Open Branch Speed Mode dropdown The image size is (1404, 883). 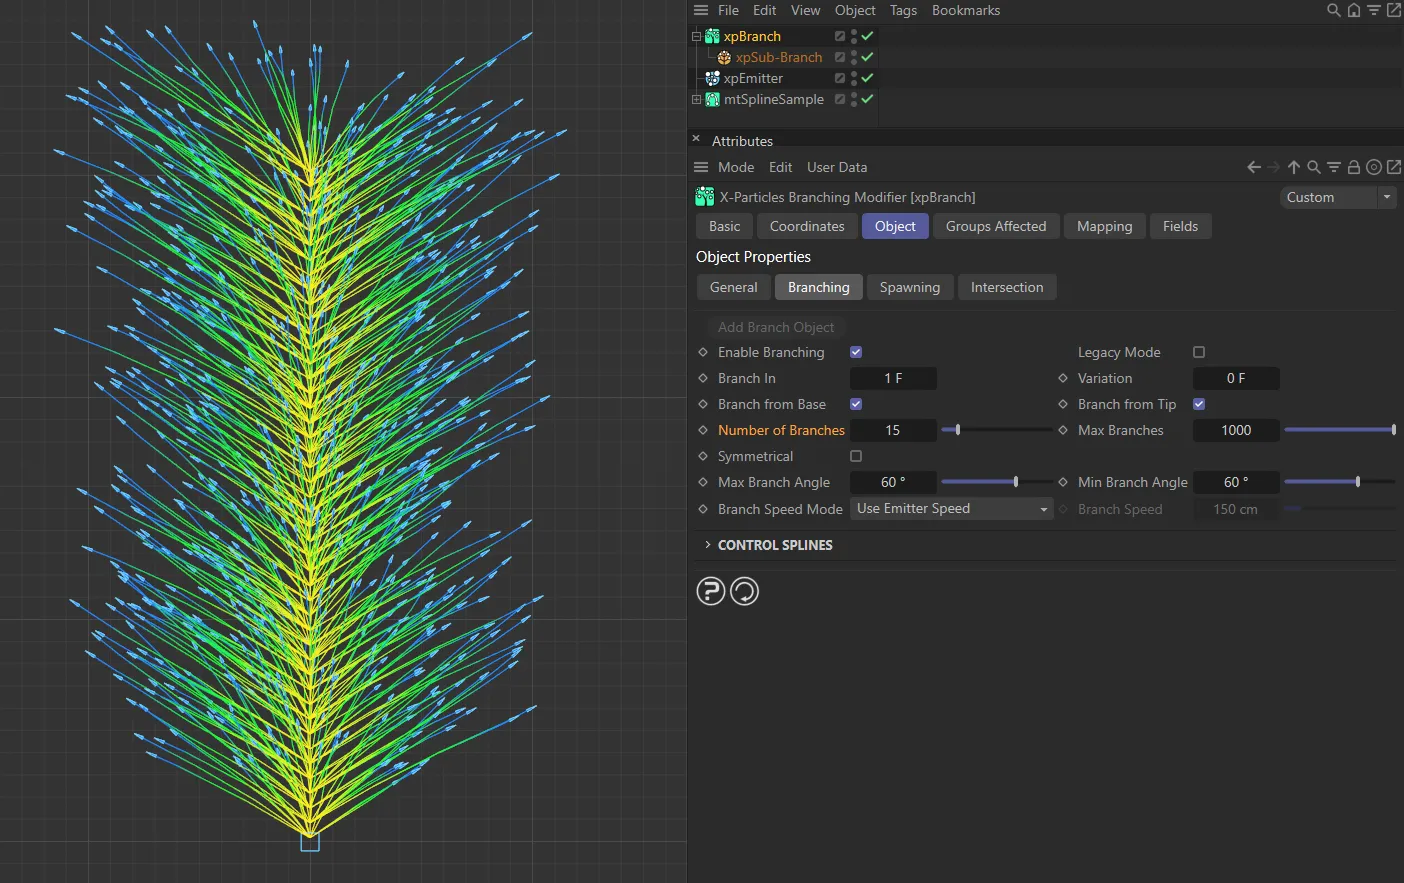coord(951,509)
